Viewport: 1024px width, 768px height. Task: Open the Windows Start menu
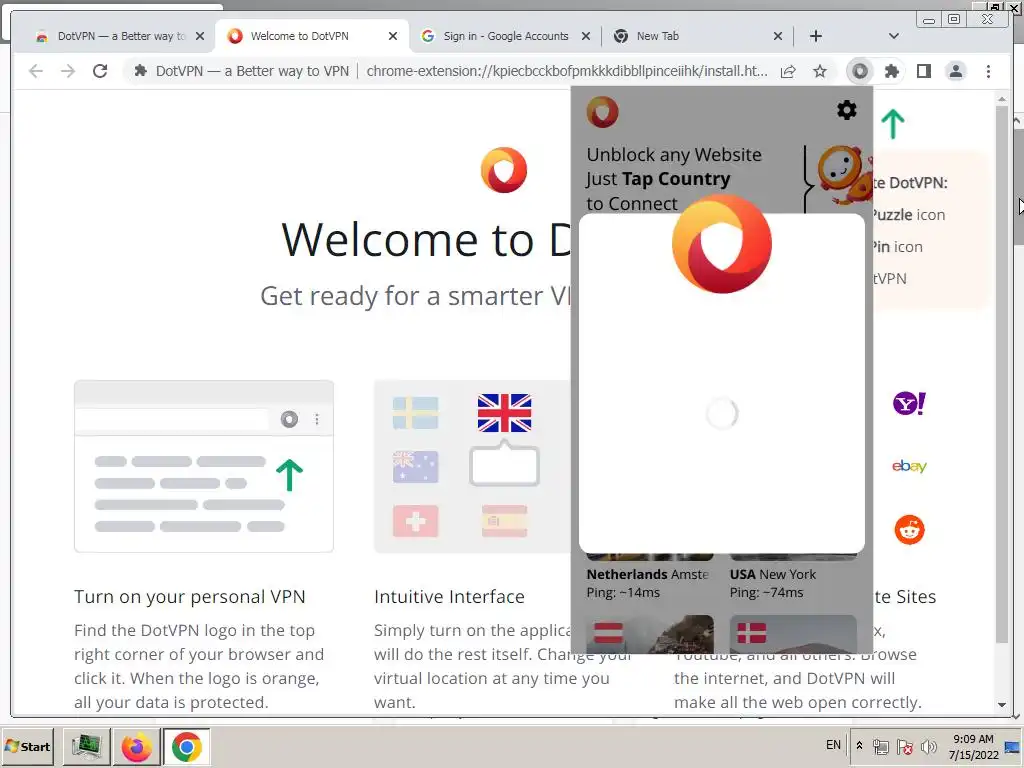(x=28, y=746)
